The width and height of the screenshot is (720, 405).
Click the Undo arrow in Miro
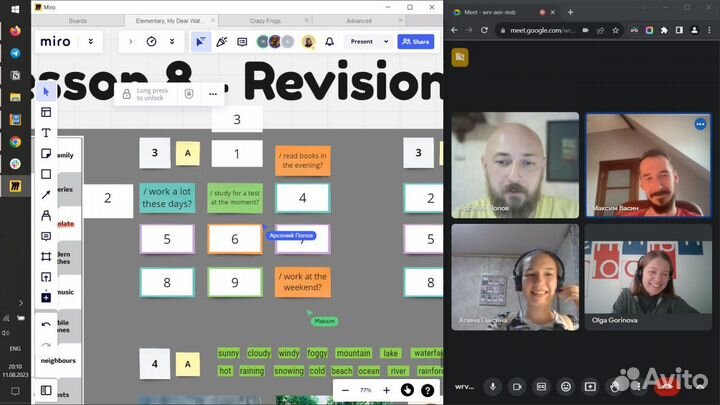click(x=46, y=325)
